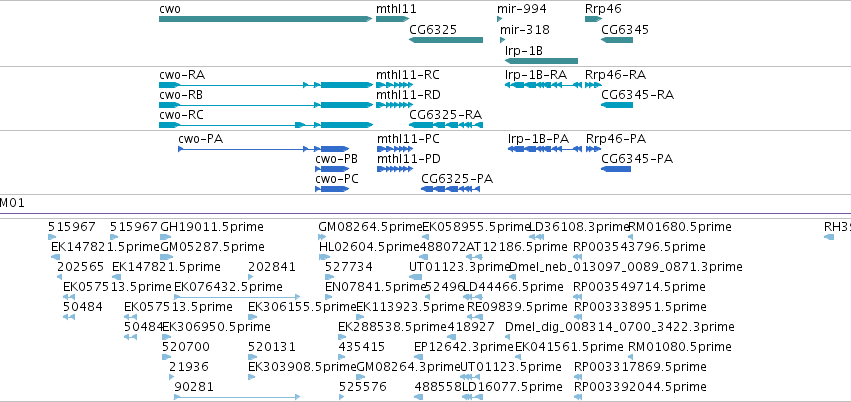Select the RP003392044.5prime EST label
The width and height of the screenshot is (851, 402).
pyautogui.click(x=640, y=387)
